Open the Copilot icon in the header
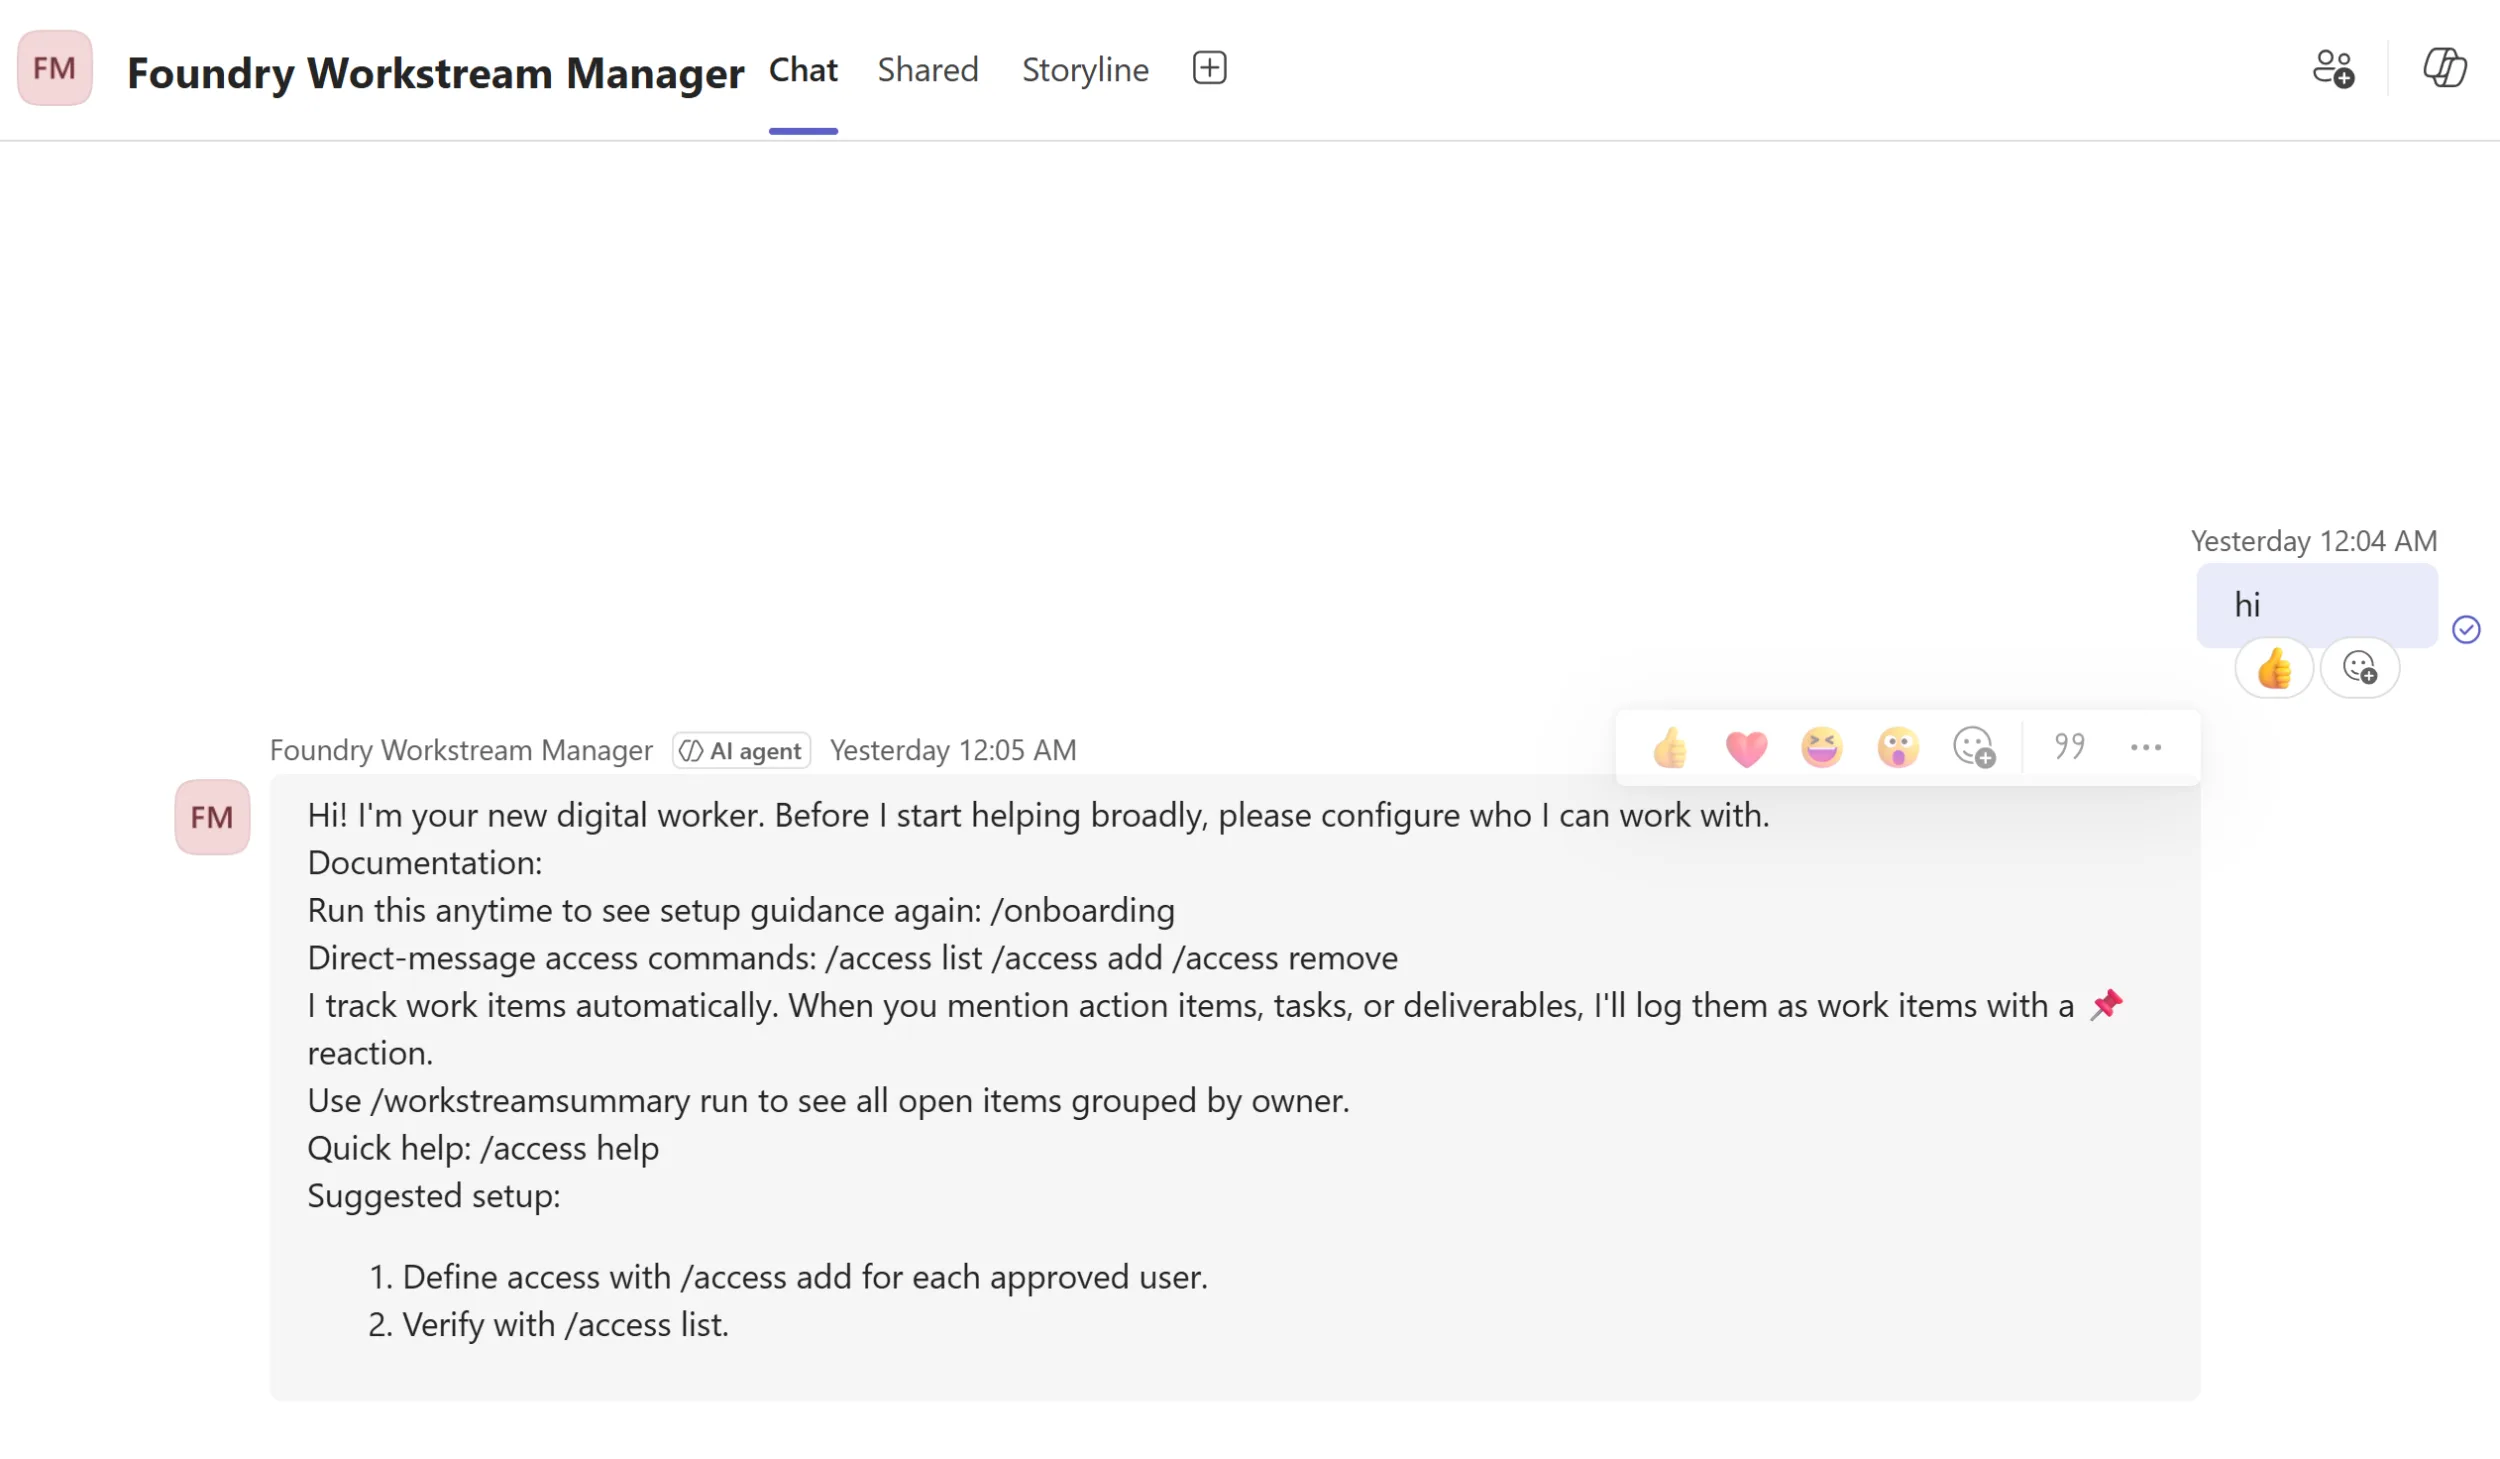2500x1459 pixels. [x=2444, y=68]
